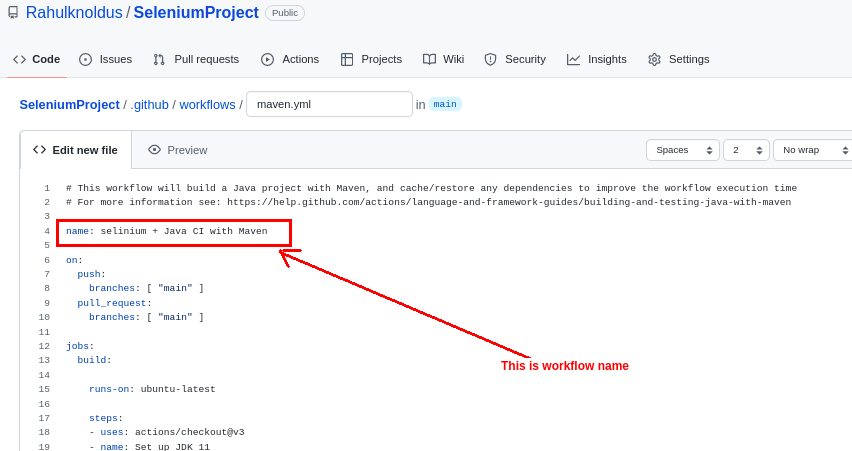
Task: Click the 'on:' key on line 6
Action: (74, 260)
